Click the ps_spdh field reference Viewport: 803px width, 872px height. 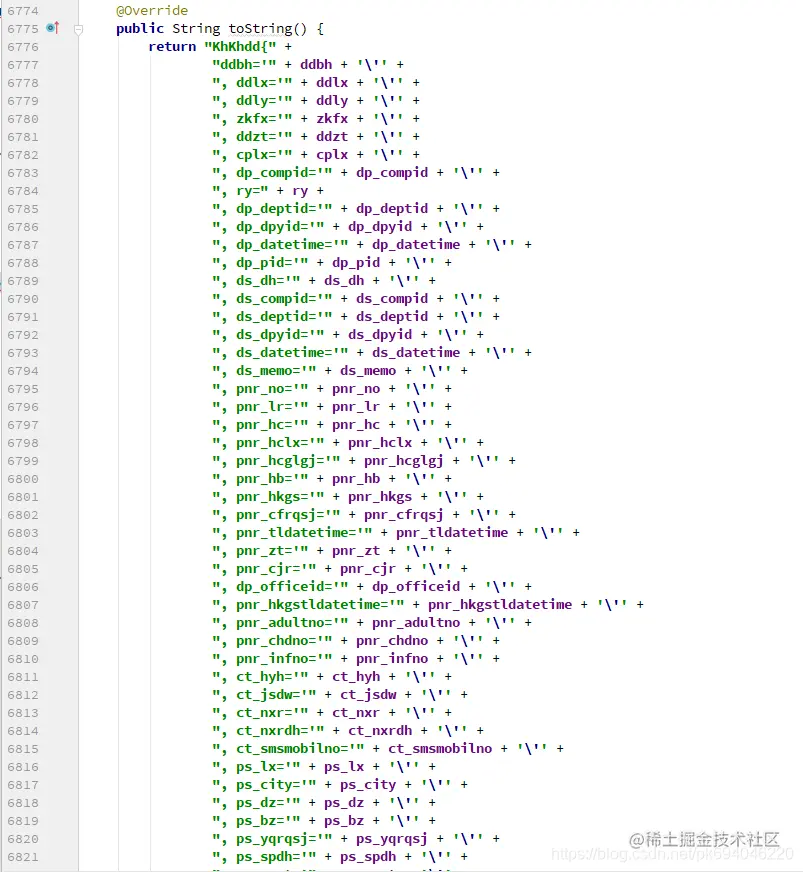click(368, 856)
